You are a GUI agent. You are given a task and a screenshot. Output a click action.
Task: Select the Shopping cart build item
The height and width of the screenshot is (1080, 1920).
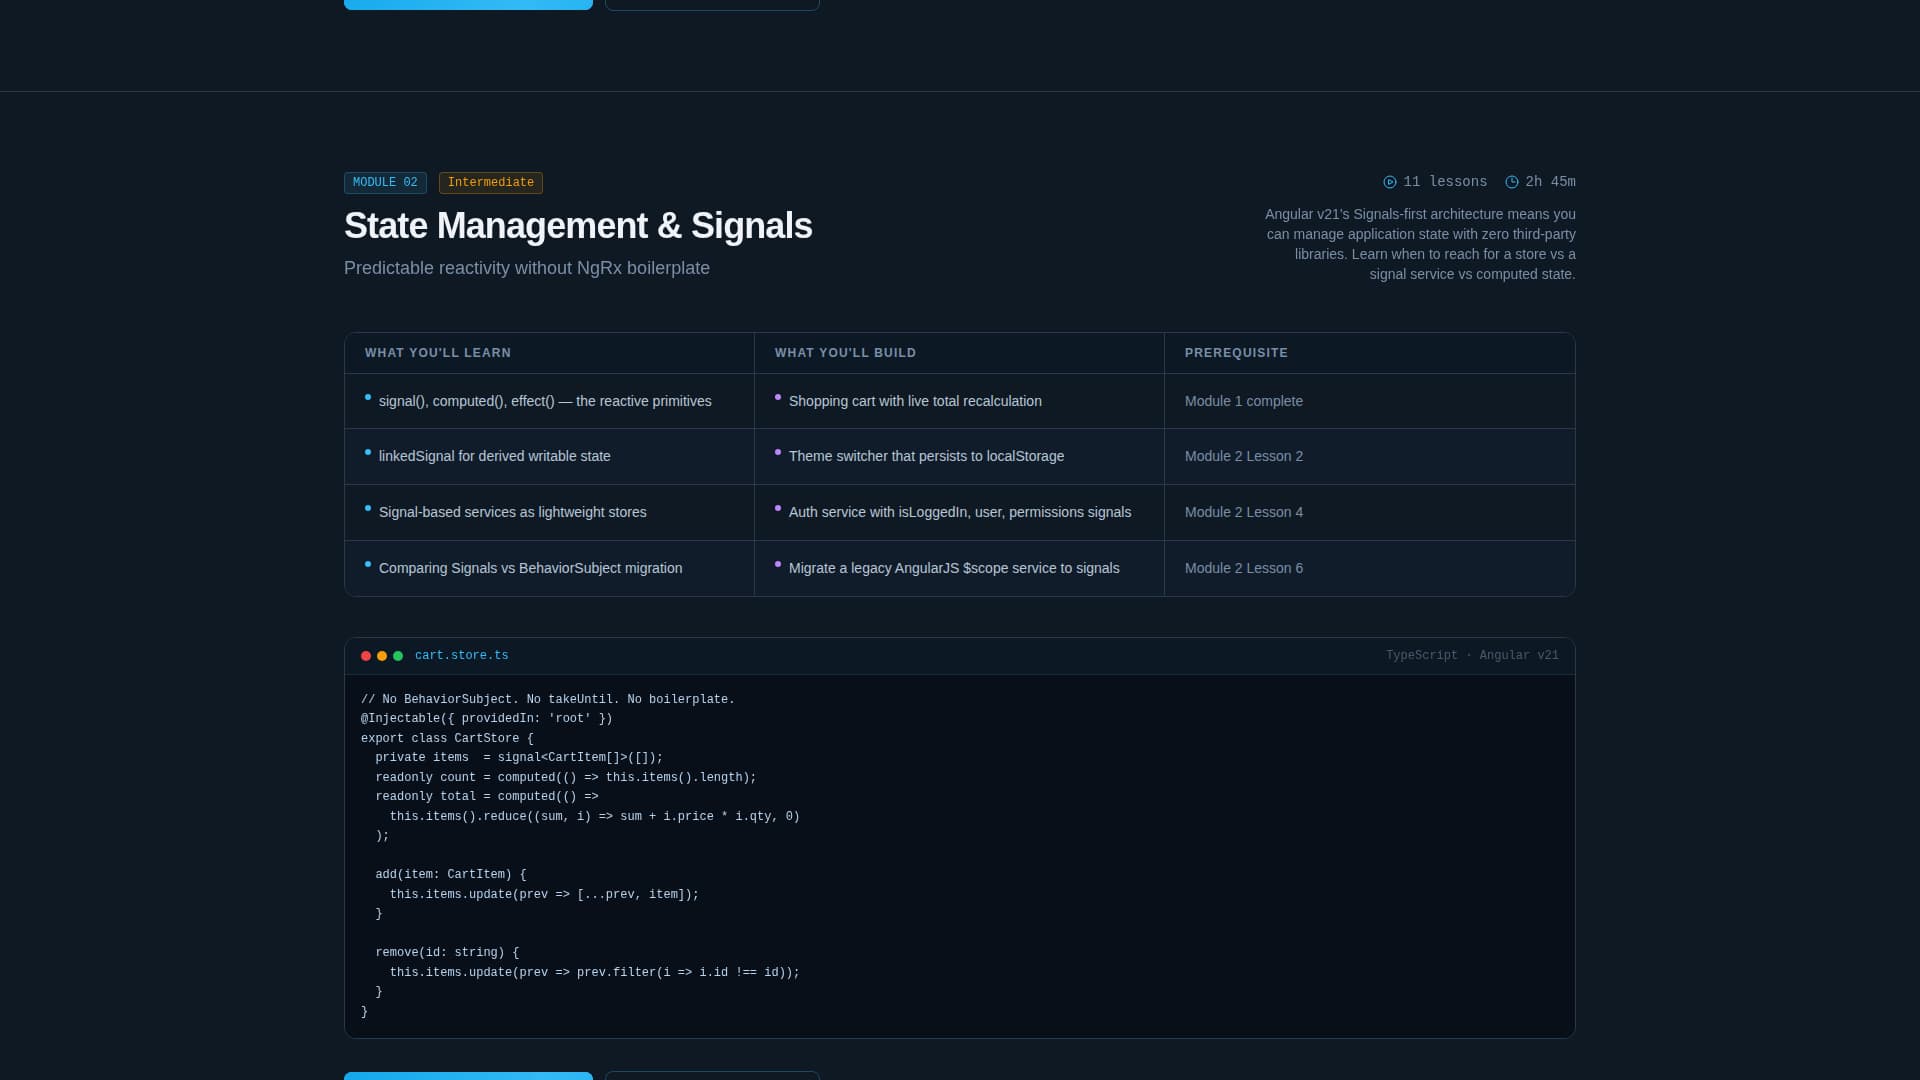914,401
